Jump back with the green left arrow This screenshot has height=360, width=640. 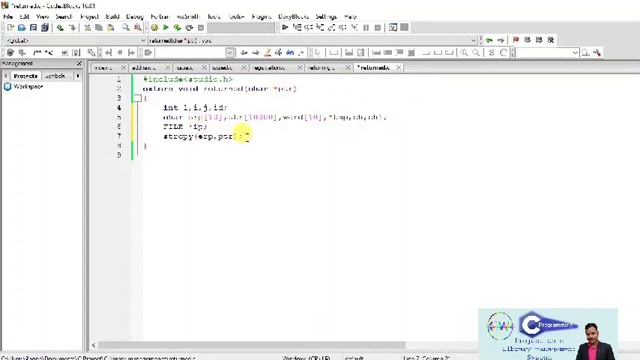coord(489,40)
